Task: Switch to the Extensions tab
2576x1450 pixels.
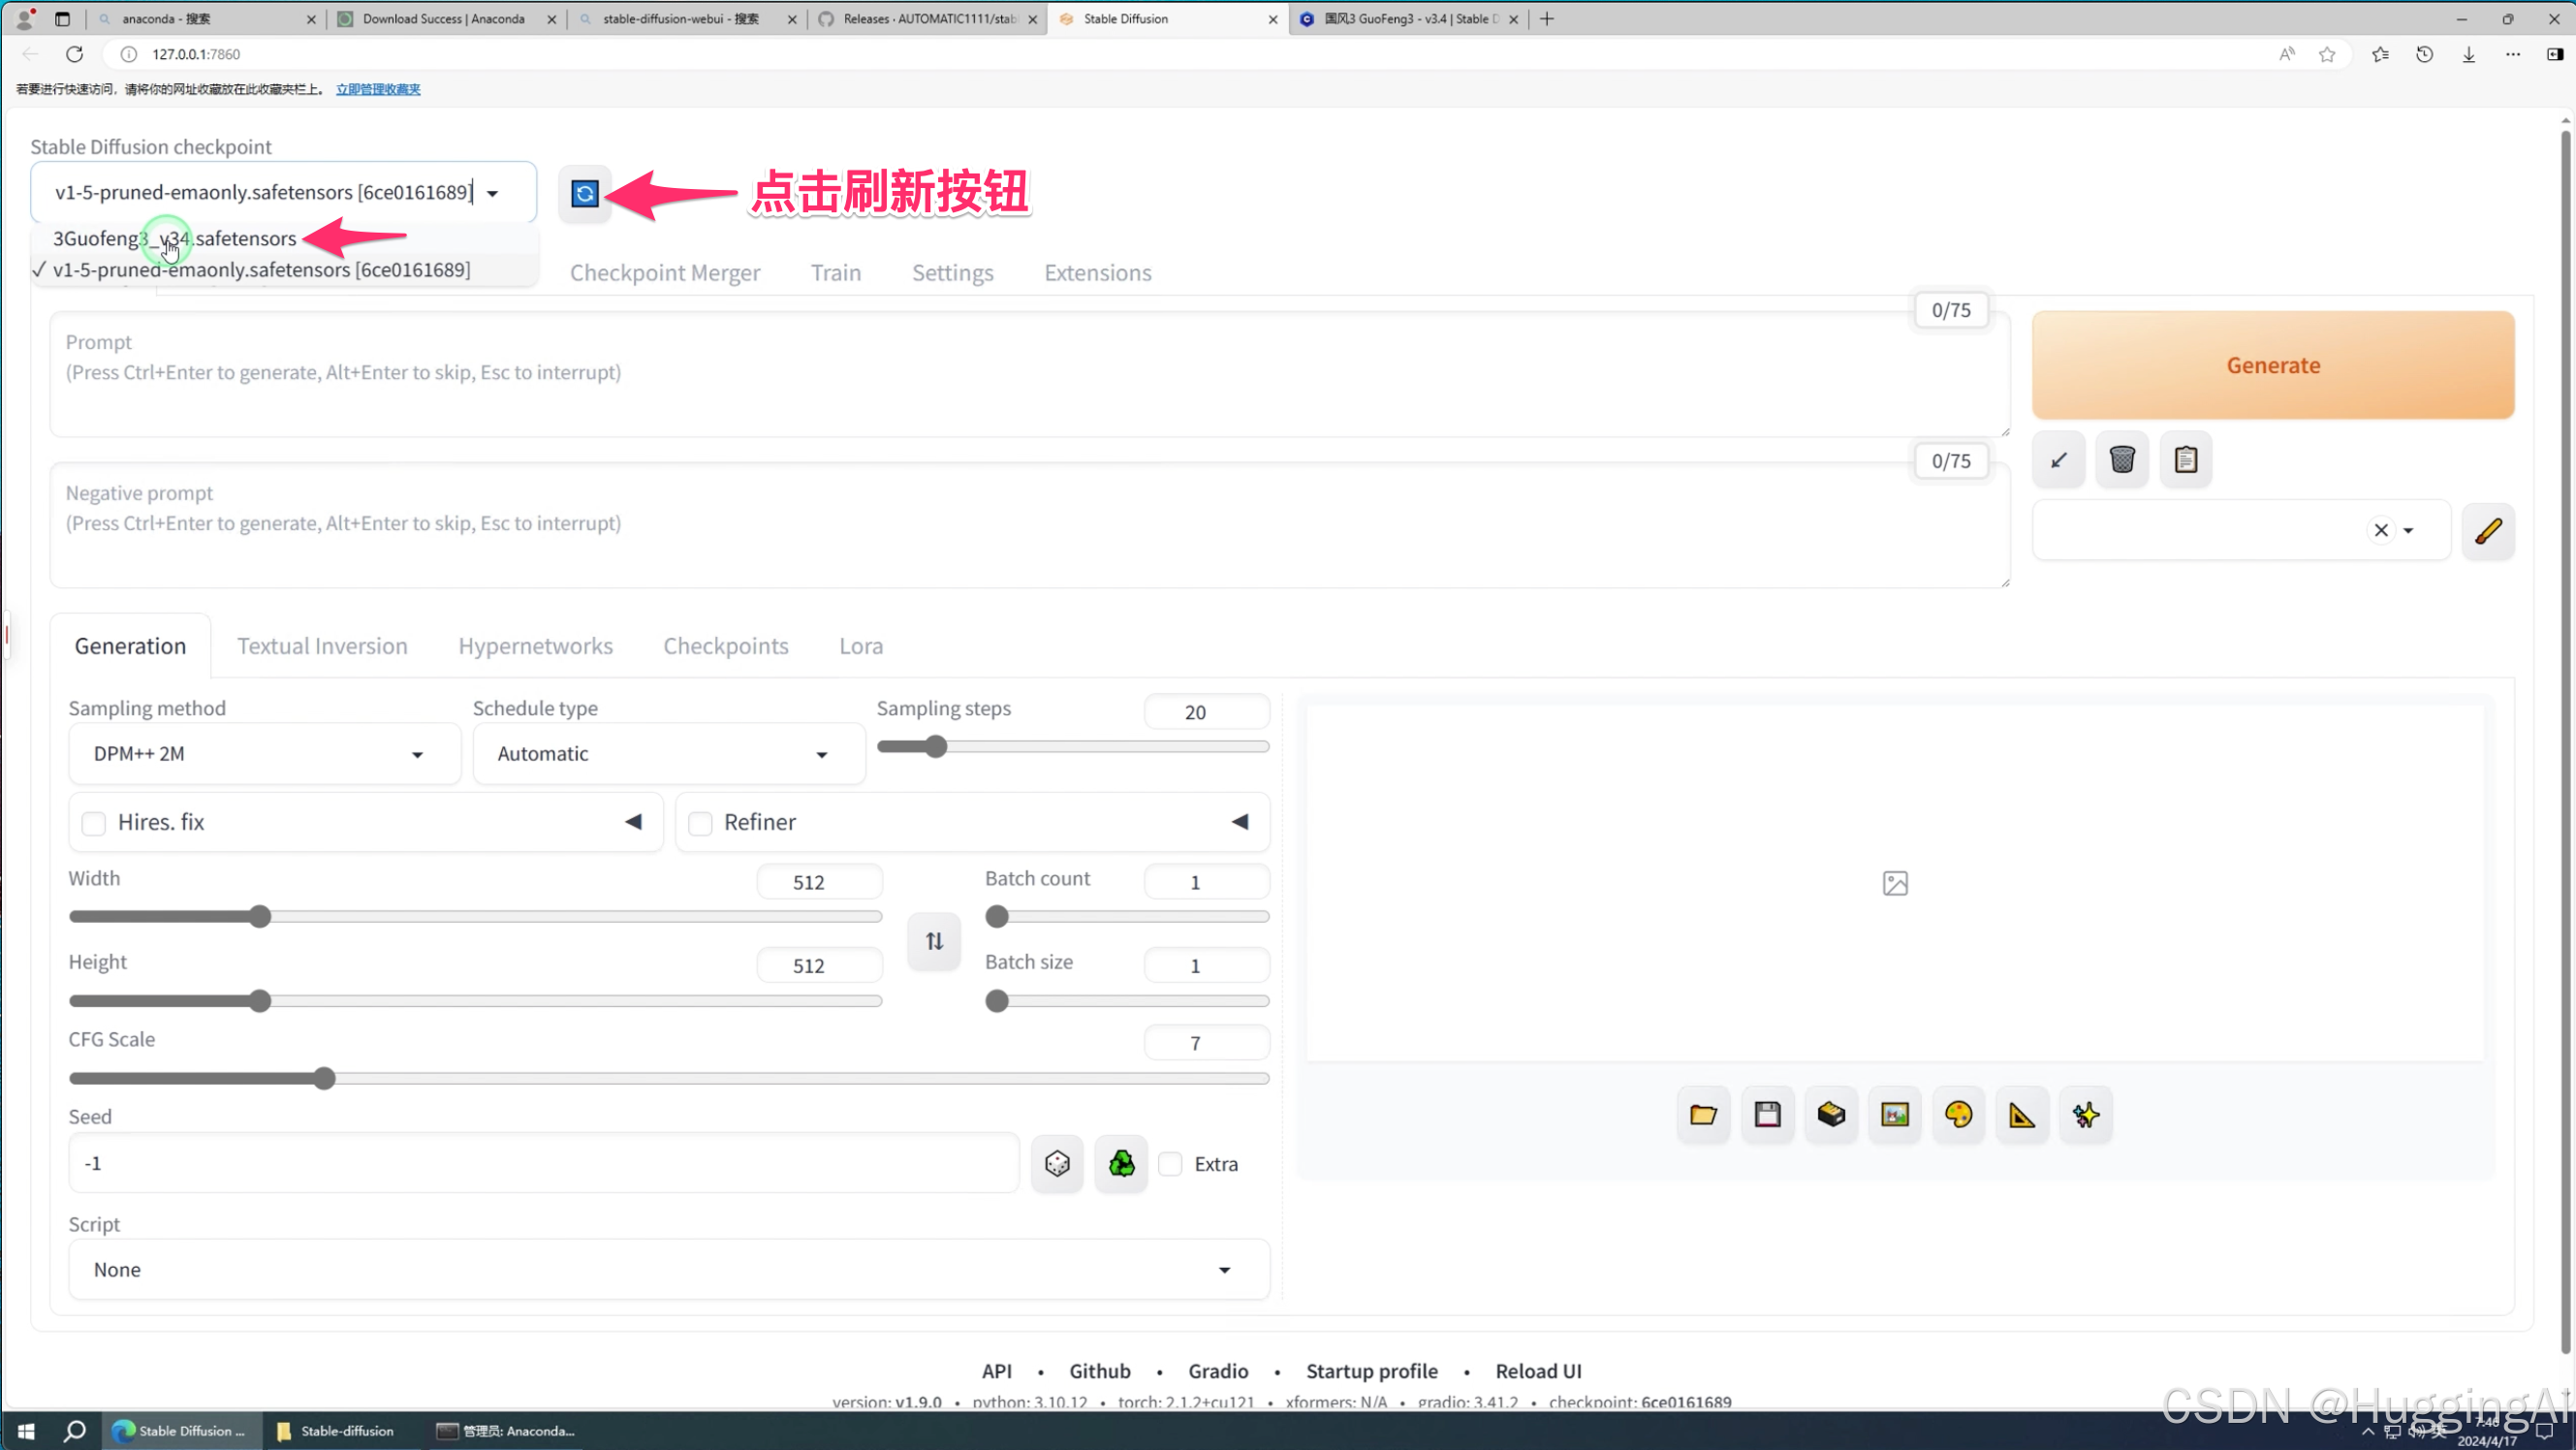Action: tap(1097, 273)
